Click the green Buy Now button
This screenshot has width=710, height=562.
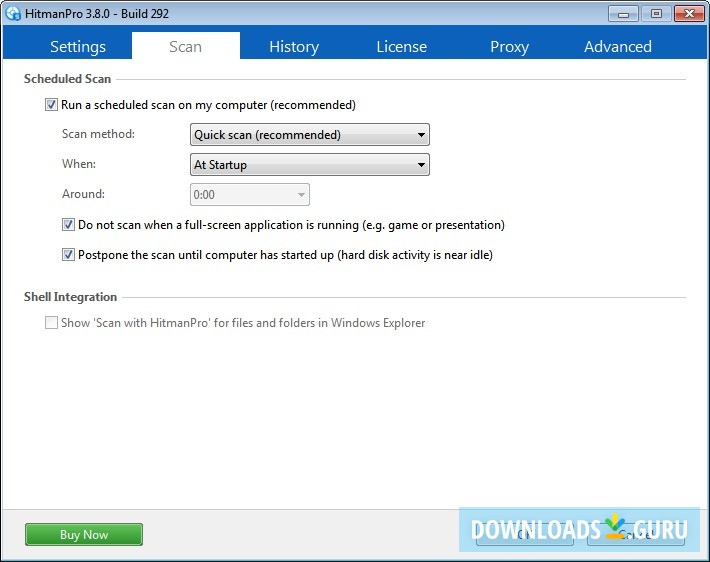coord(84,534)
